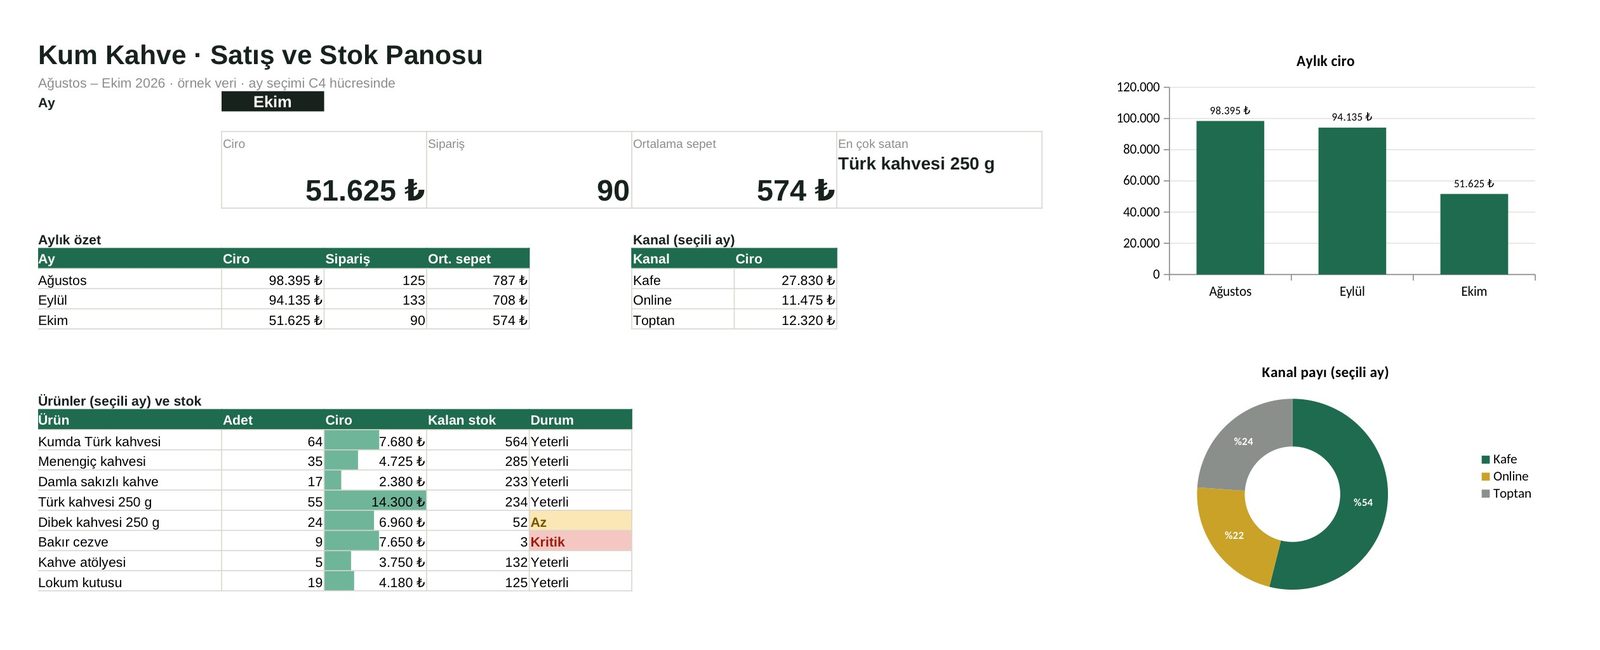Select Ağustos row in Aylık özet table

click(284, 280)
